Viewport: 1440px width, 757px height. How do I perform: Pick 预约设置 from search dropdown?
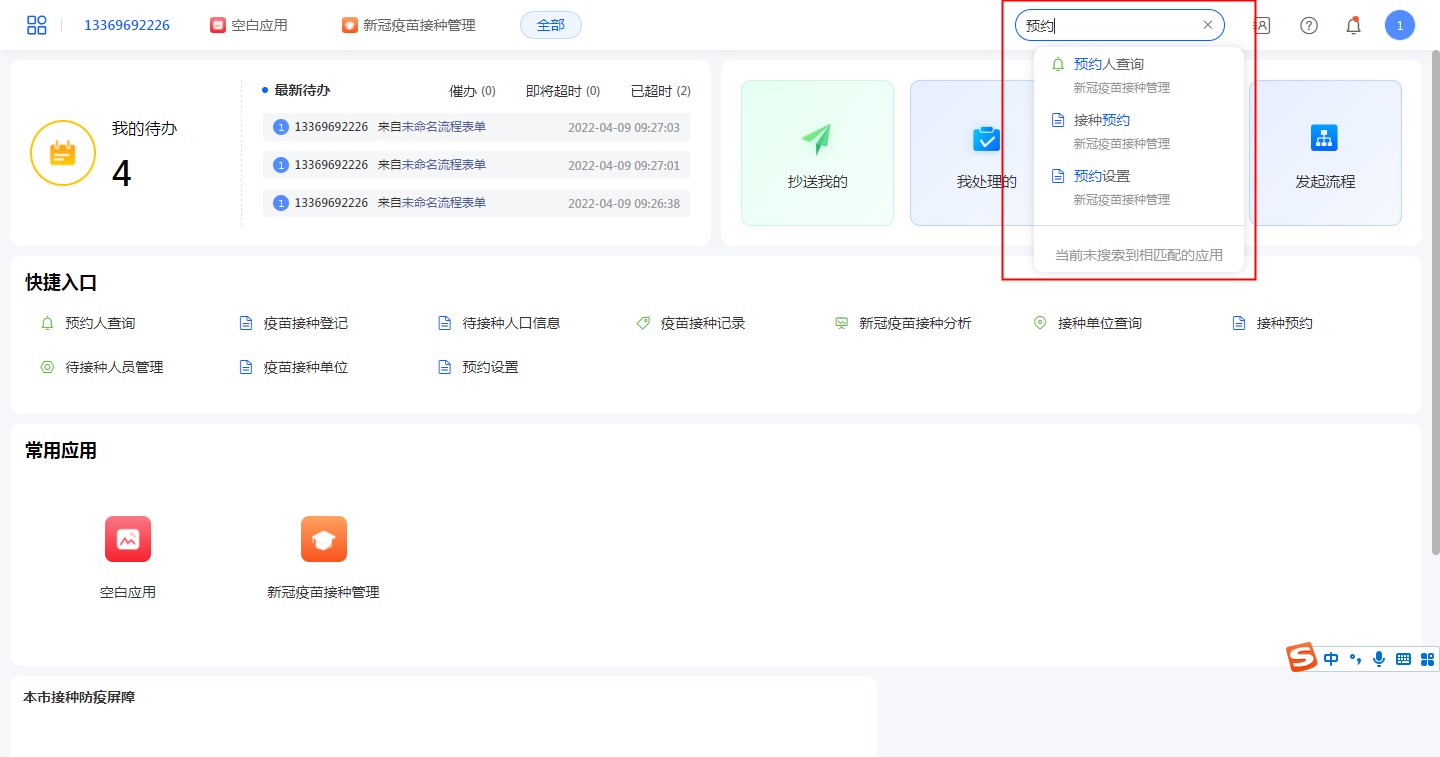click(1101, 176)
